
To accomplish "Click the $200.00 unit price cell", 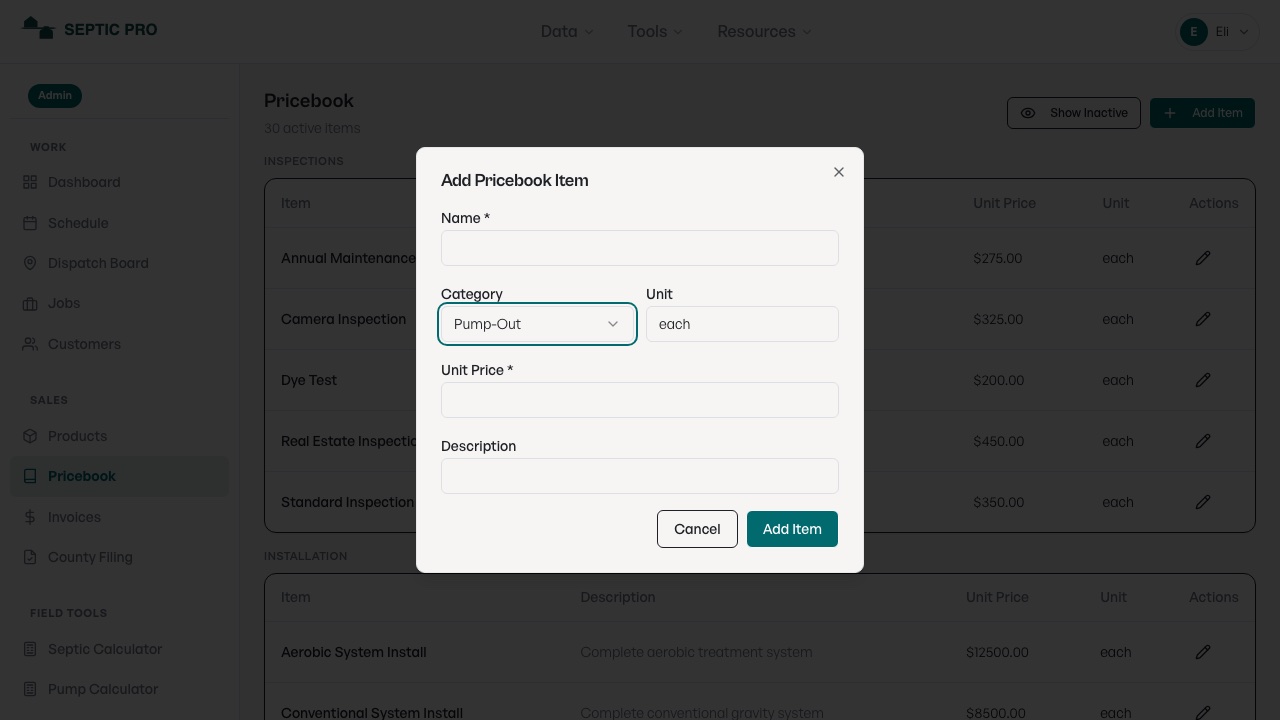I will (x=998, y=380).
